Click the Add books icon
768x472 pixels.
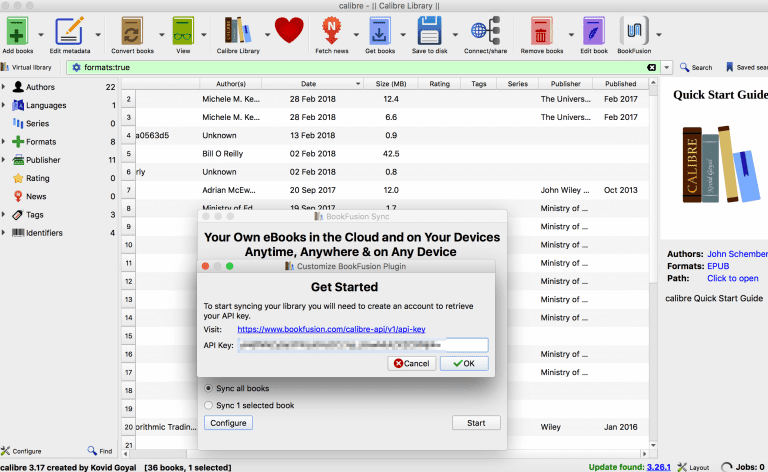click(17, 31)
